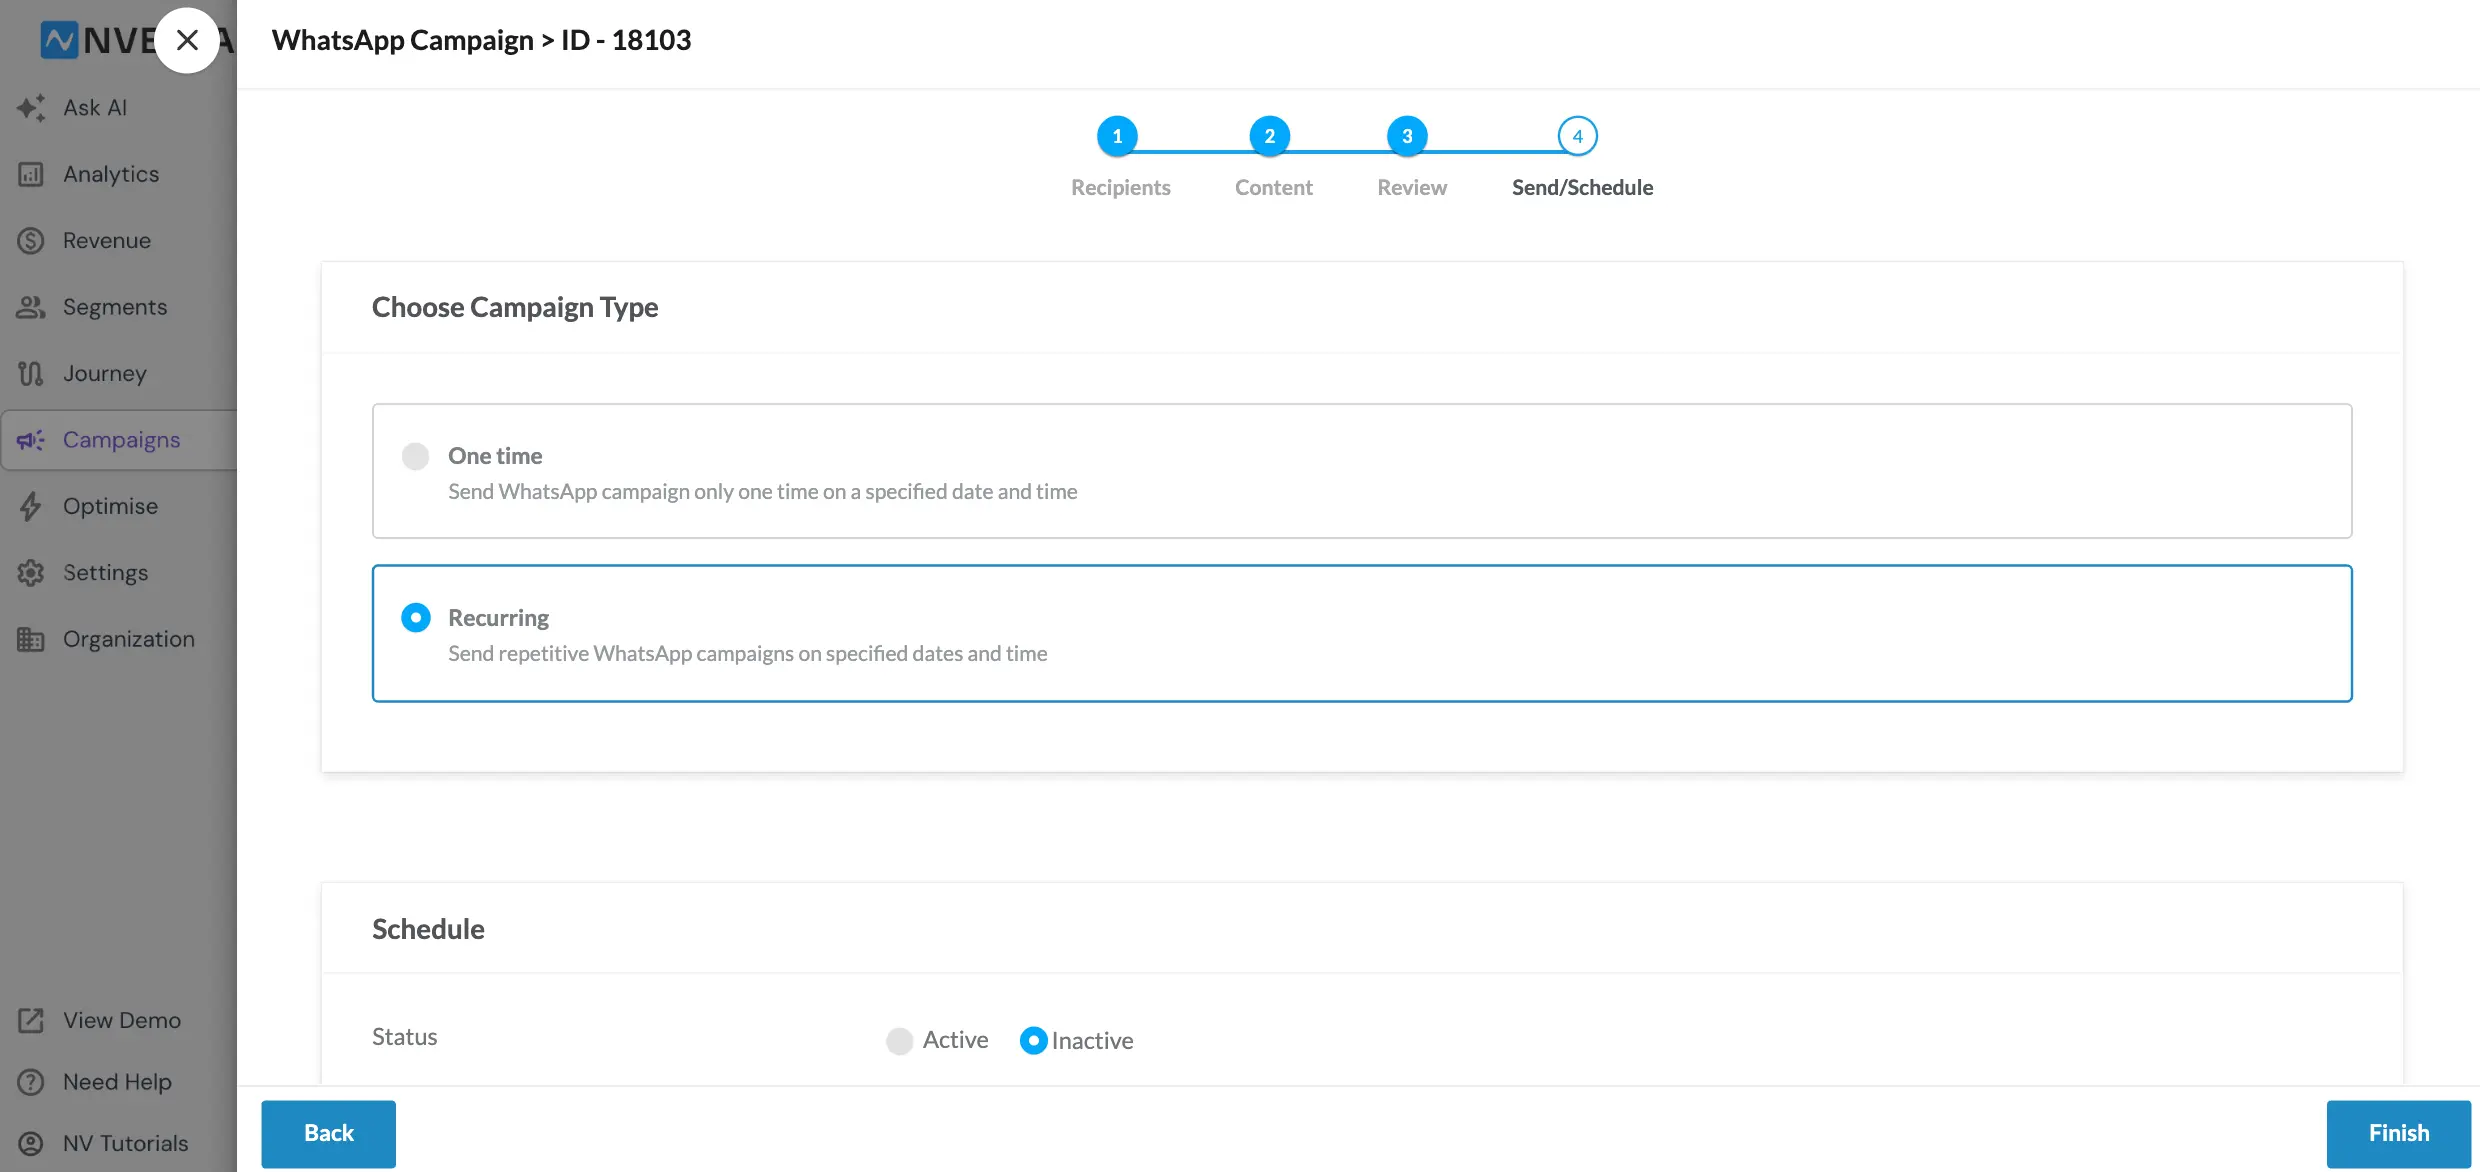Click the Need Help question mark icon
The height and width of the screenshot is (1172, 2480).
(x=31, y=1082)
